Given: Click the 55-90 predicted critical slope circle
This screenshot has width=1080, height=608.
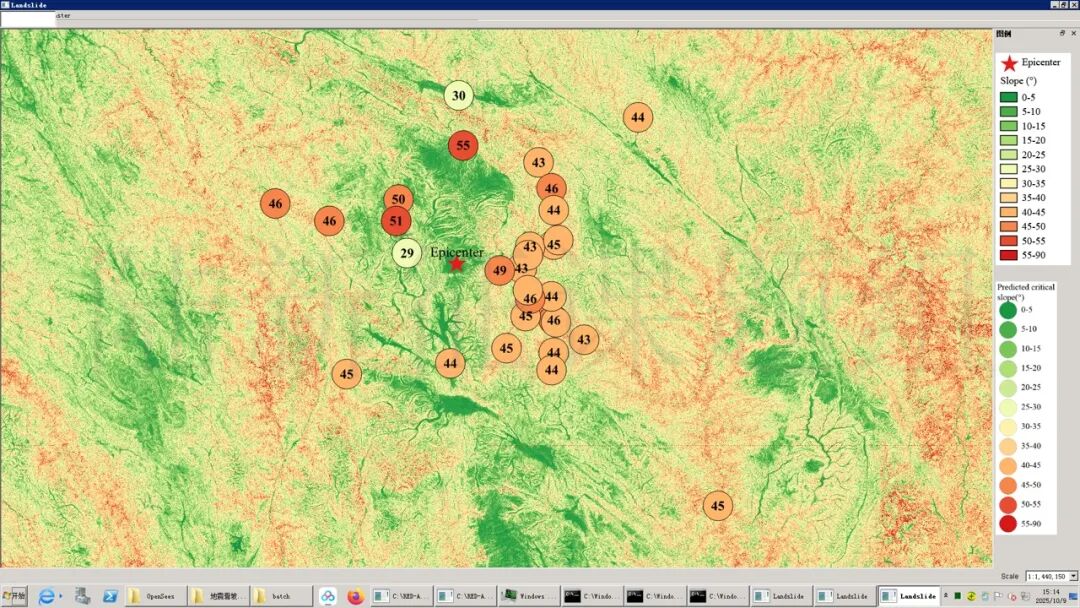Looking at the screenshot, I should (1007, 523).
